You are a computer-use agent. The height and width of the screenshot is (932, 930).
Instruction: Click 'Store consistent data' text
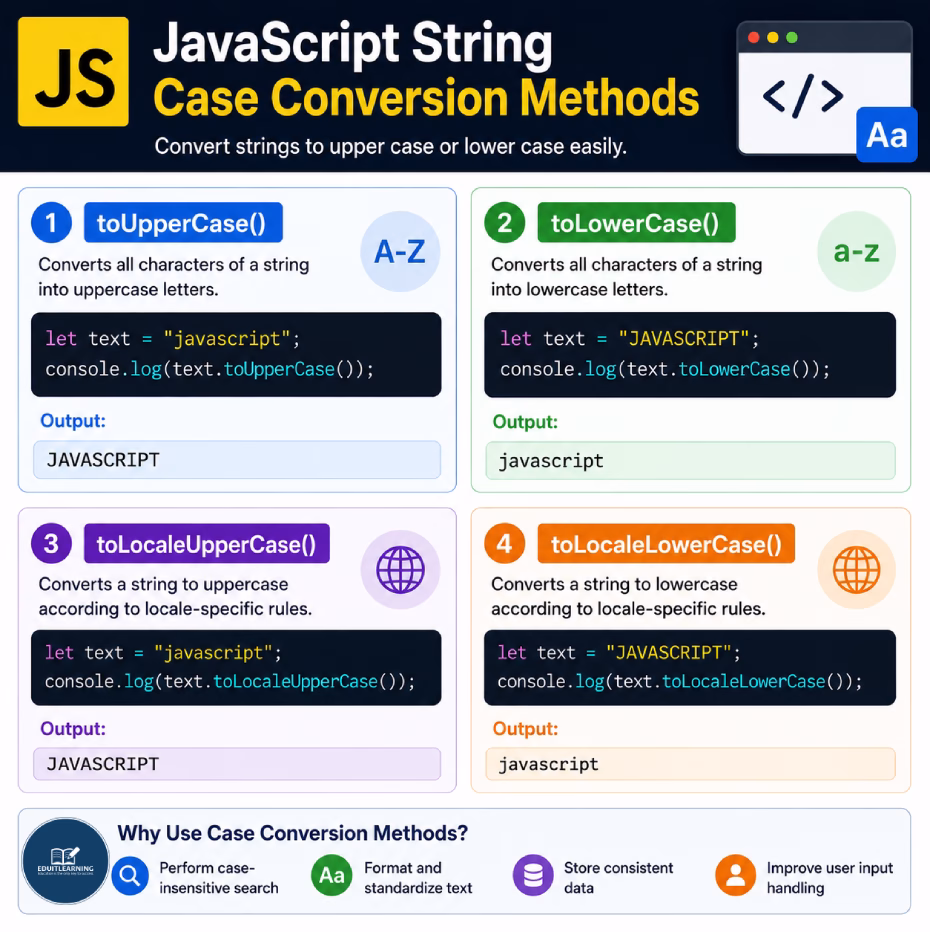click(x=618, y=877)
